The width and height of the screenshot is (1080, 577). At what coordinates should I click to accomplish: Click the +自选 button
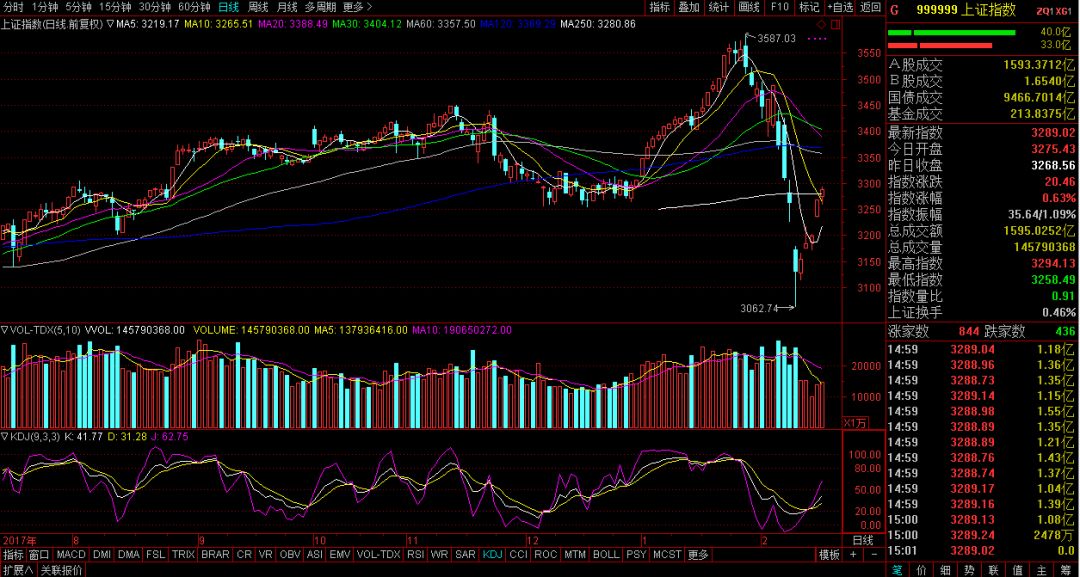839,7
